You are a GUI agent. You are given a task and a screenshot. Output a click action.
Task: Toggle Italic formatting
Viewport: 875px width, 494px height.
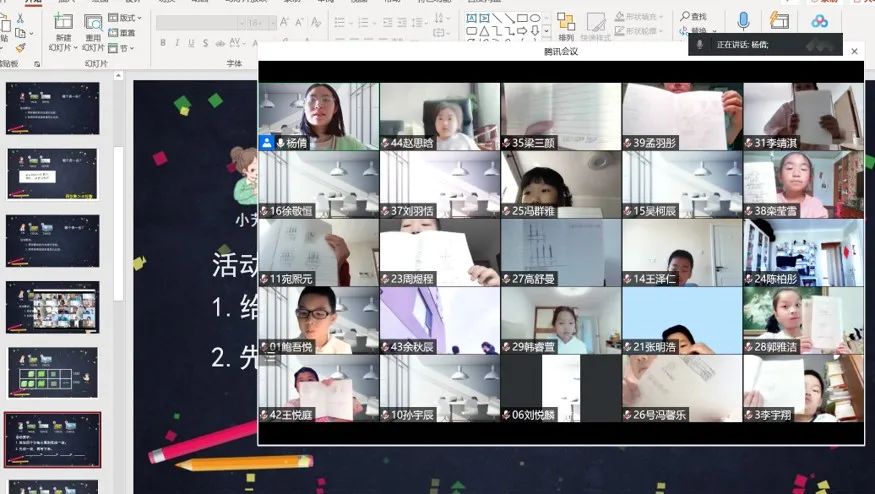pyautogui.click(x=177, y=43)
